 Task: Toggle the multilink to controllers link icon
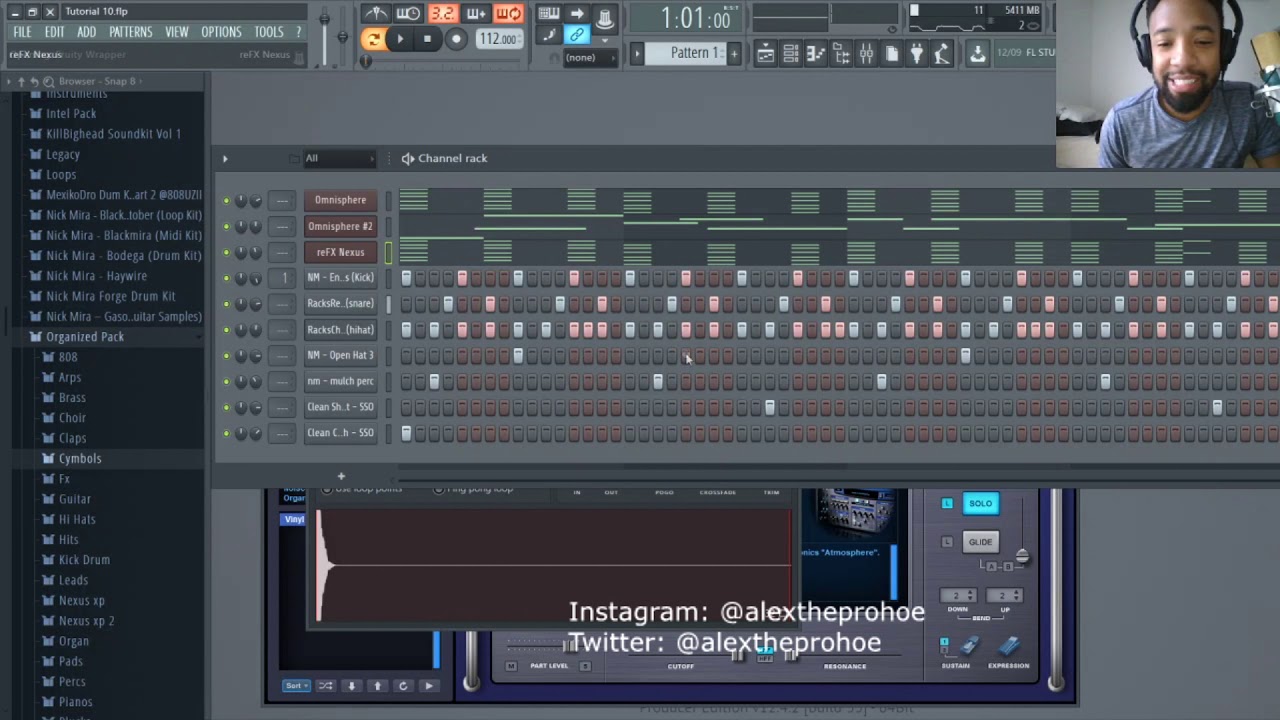pos(577,35)
